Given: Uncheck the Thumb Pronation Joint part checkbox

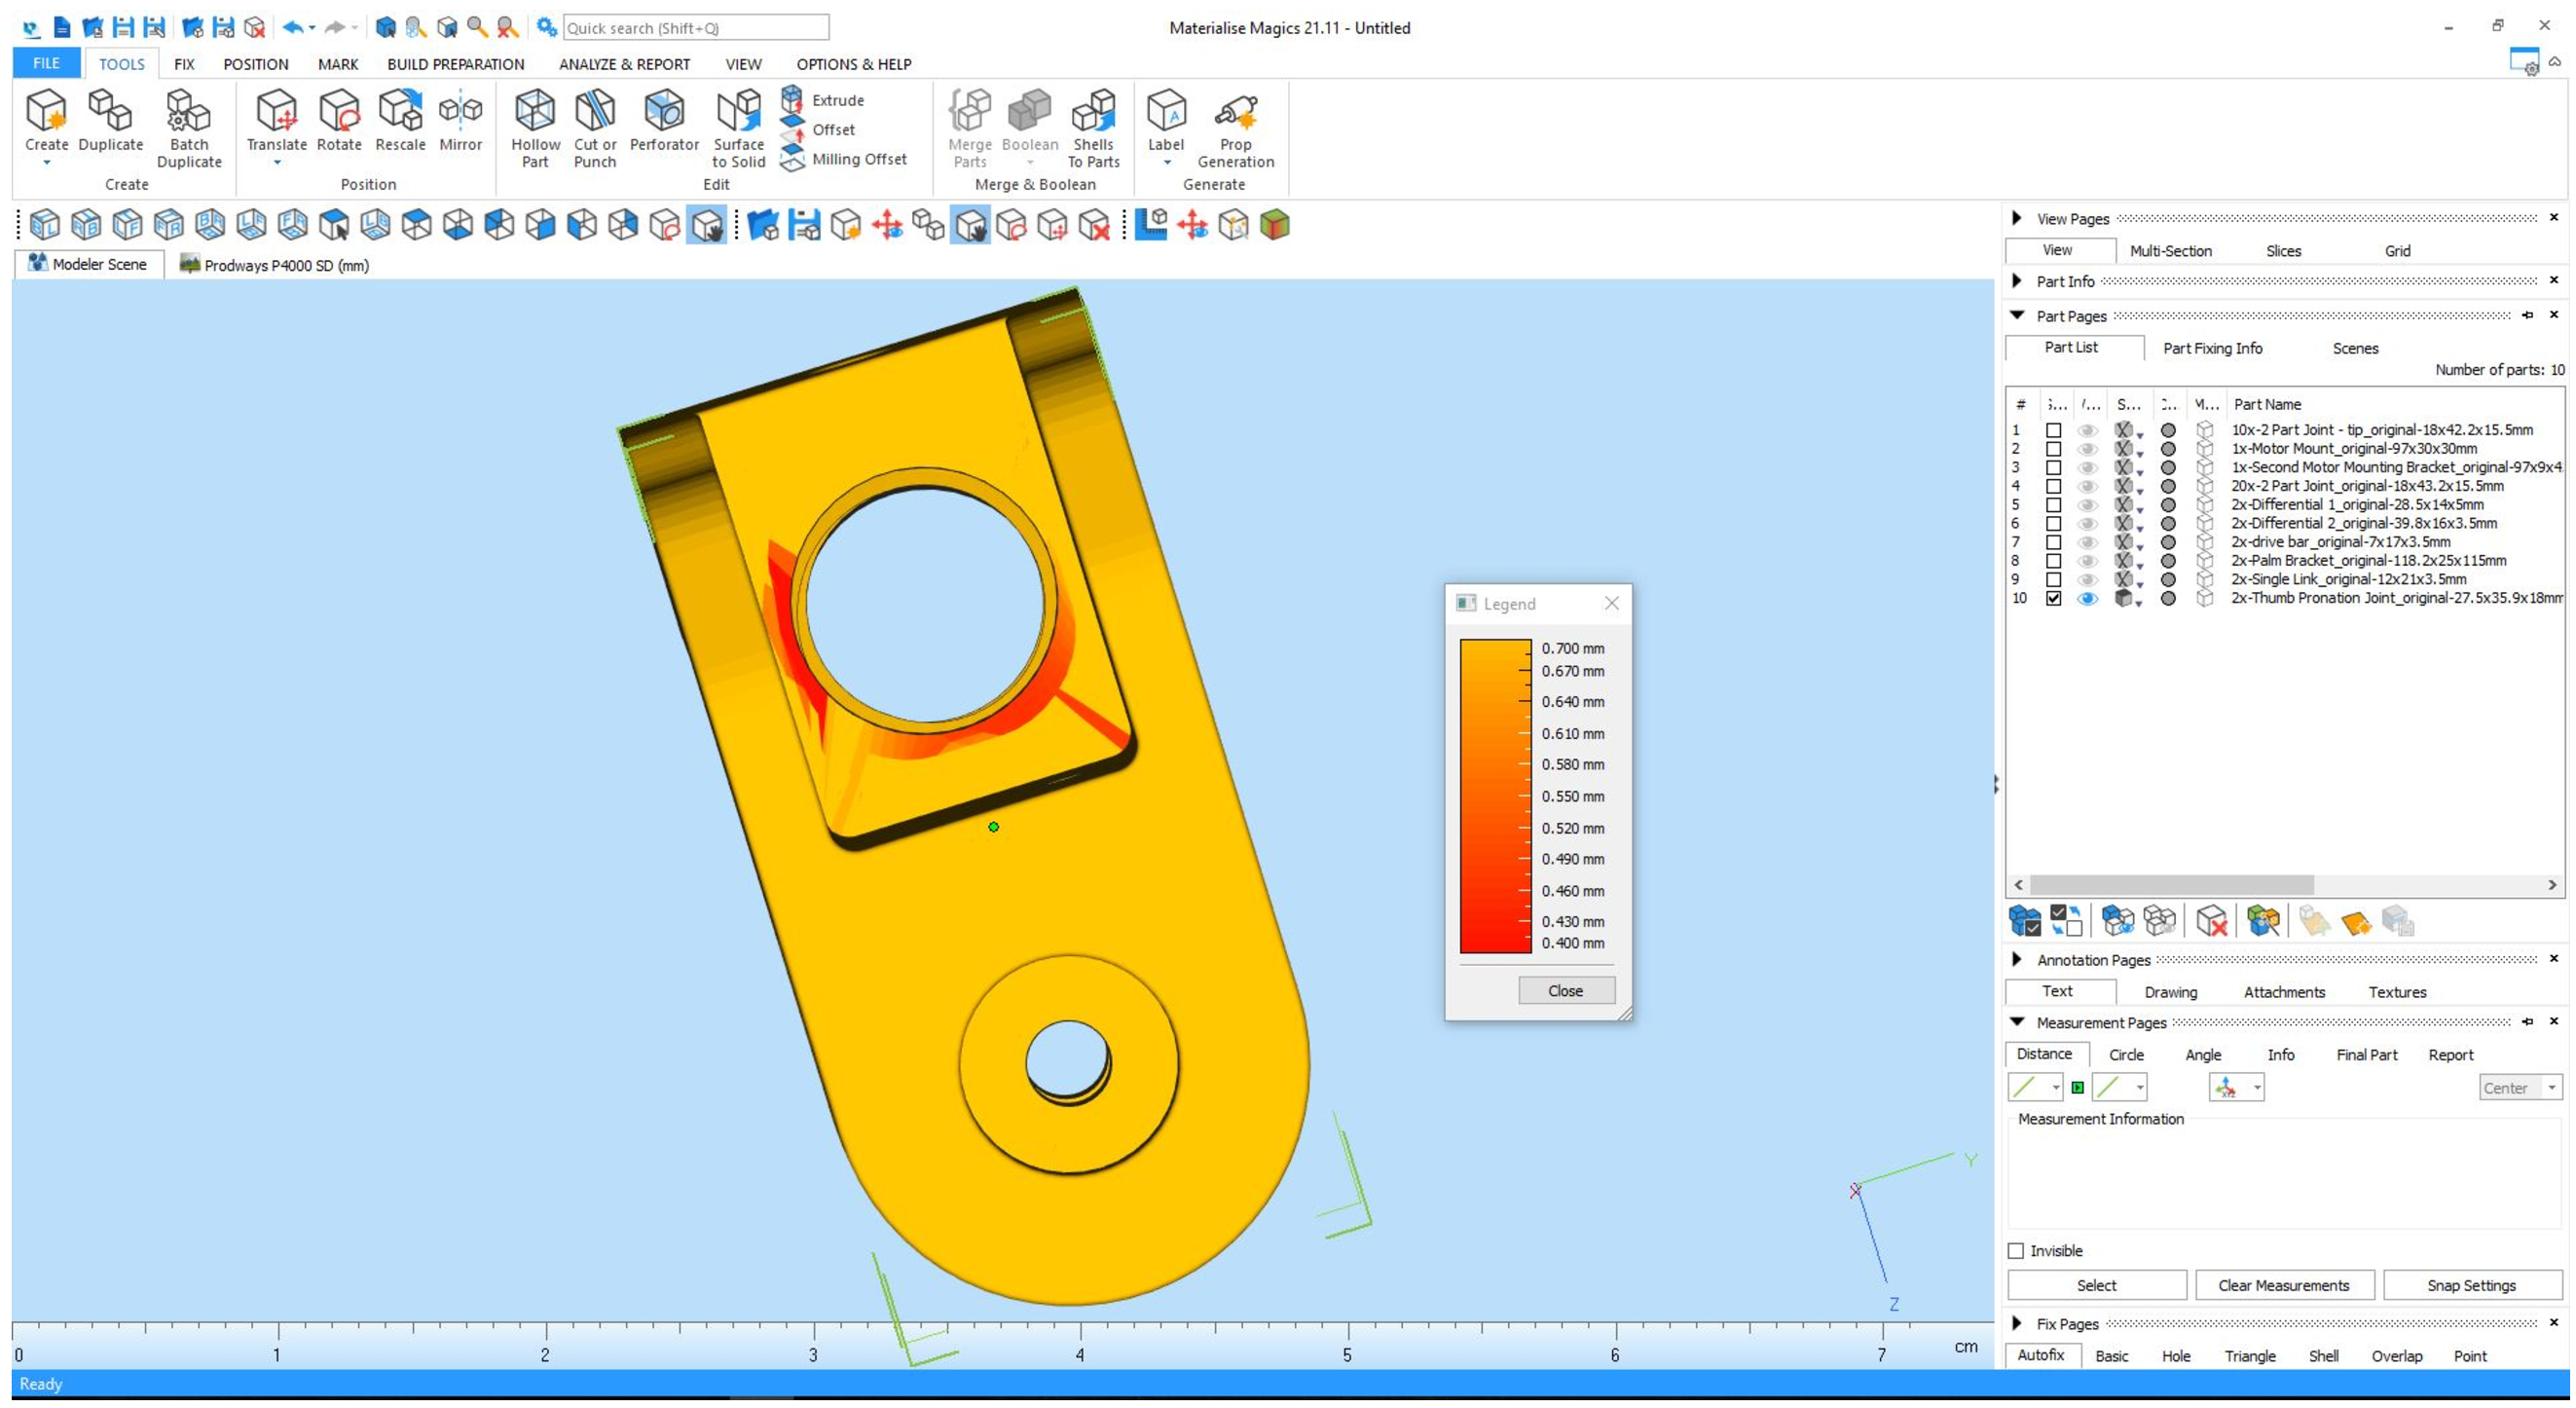Looking at the screenshot, I should [2053, 598].
